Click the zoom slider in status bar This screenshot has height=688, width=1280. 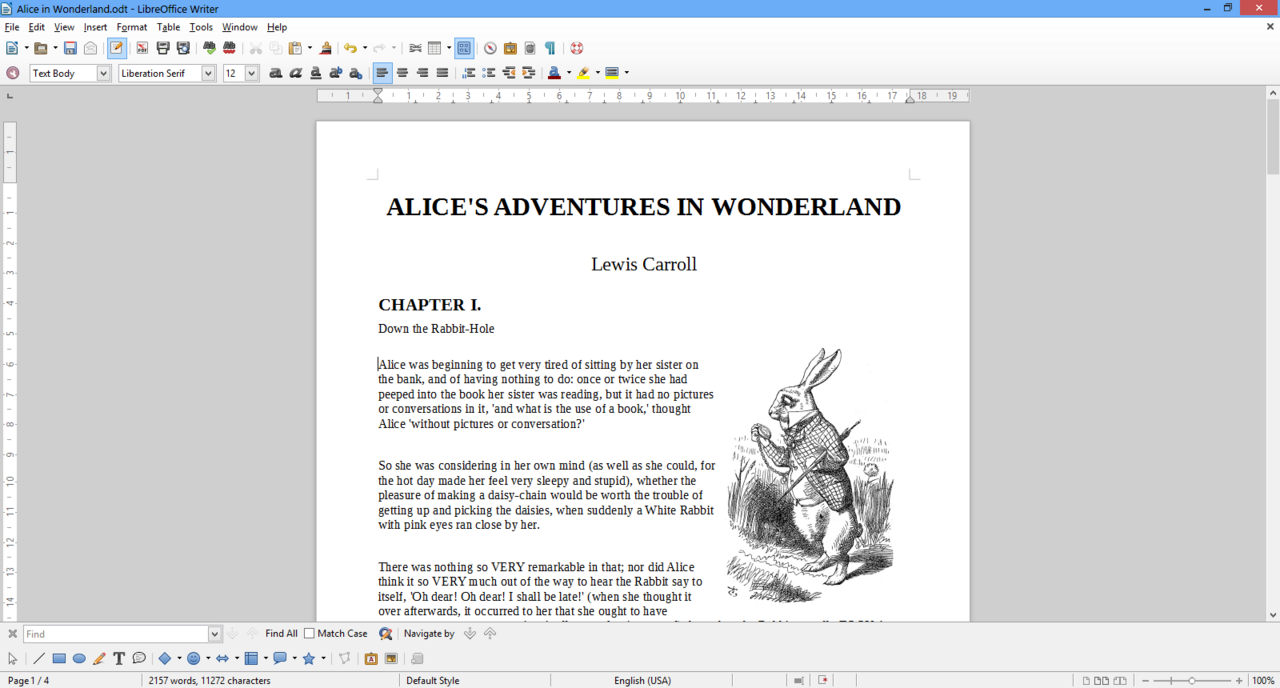coord(1192,681)
